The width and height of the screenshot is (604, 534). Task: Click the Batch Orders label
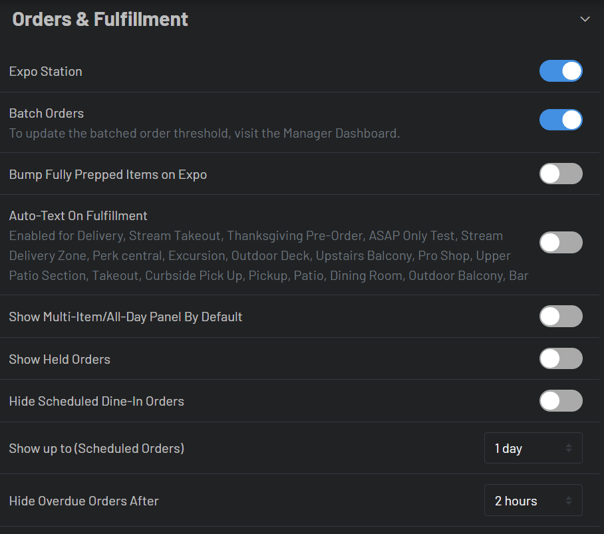coord(47,113)
